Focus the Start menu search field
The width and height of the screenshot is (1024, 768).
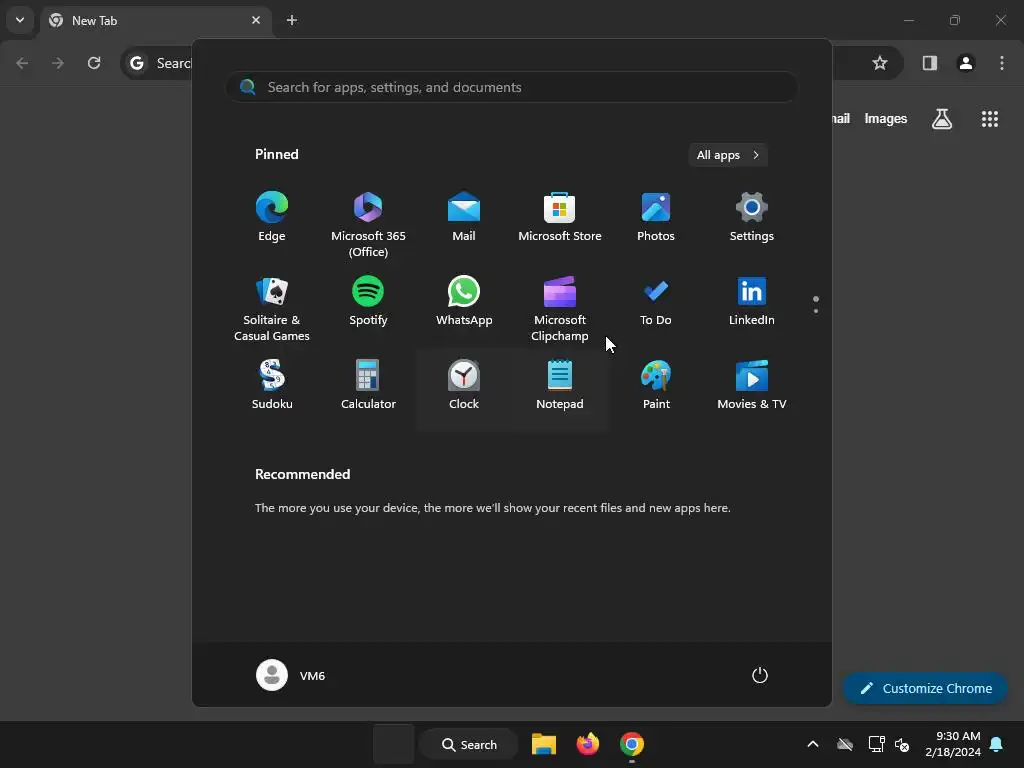(x=512, y=87)
